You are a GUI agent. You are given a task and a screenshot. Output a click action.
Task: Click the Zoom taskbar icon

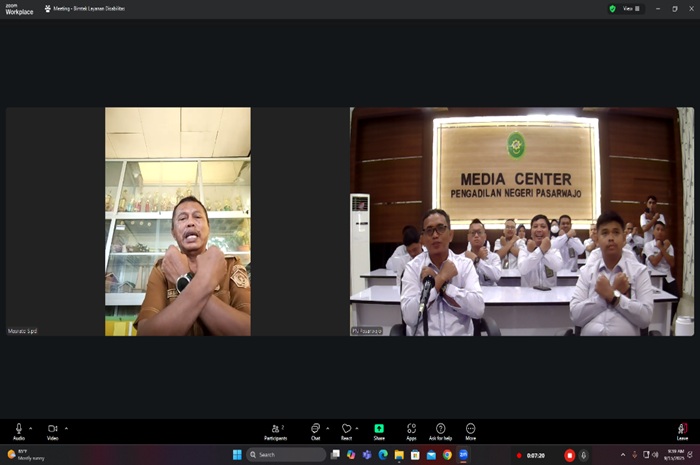pos(463,455)
